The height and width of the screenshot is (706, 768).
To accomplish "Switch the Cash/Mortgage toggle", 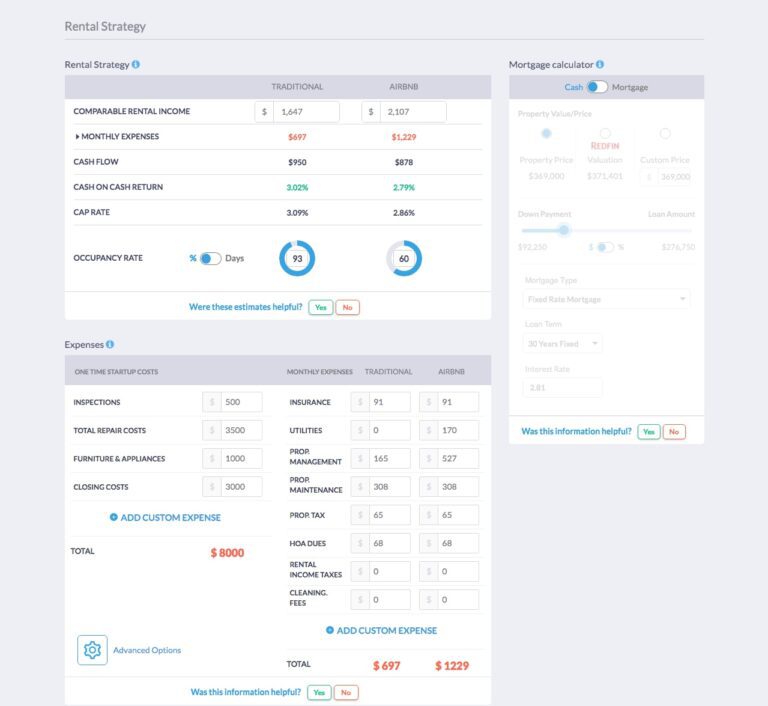I will pyautogui.click(x=597, y=87).
